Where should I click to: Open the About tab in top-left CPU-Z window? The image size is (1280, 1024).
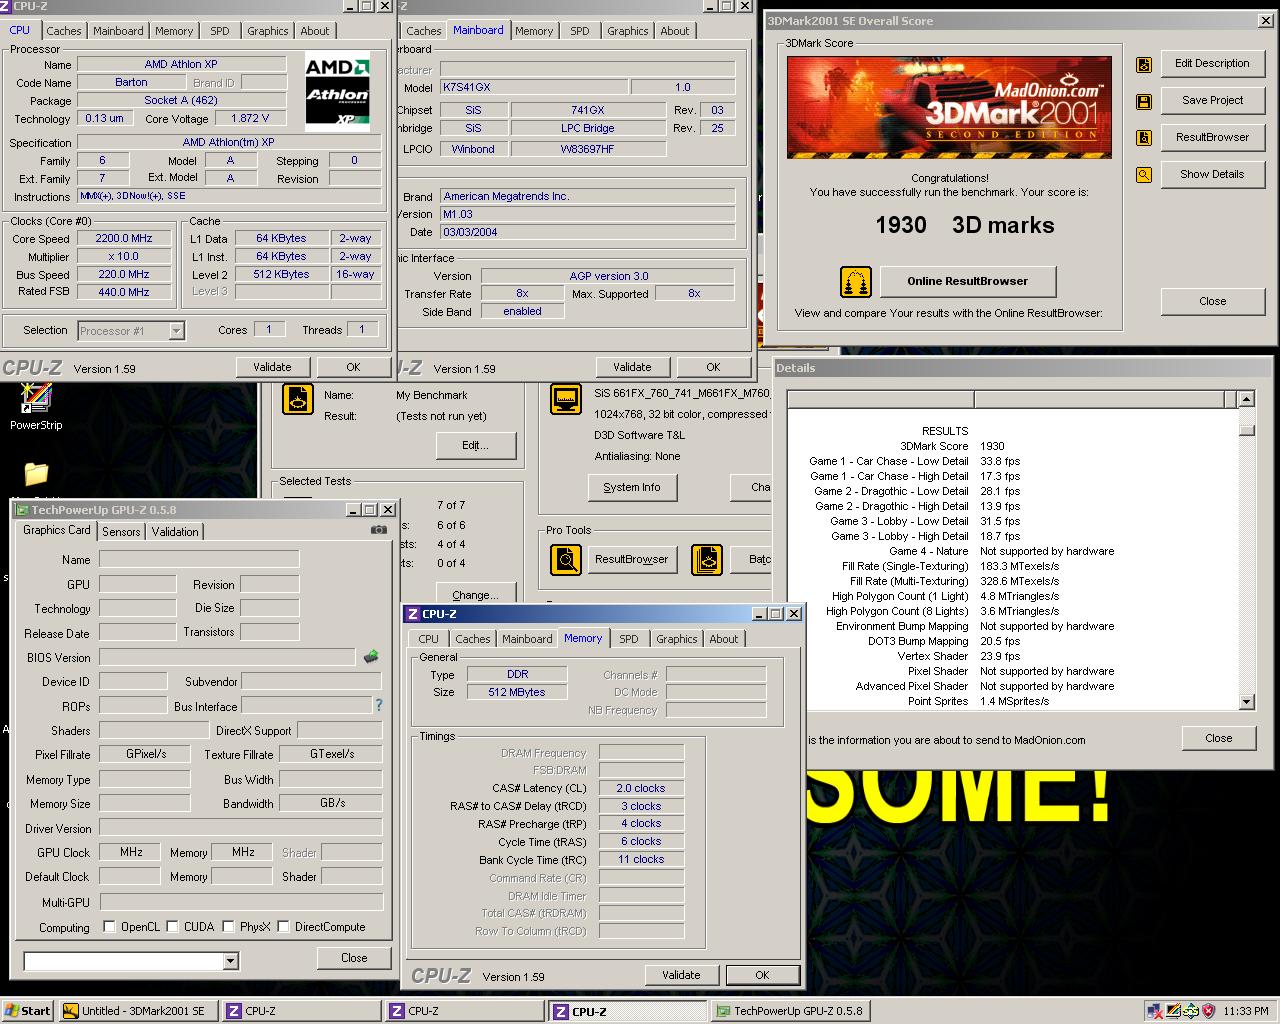[315, 31]
